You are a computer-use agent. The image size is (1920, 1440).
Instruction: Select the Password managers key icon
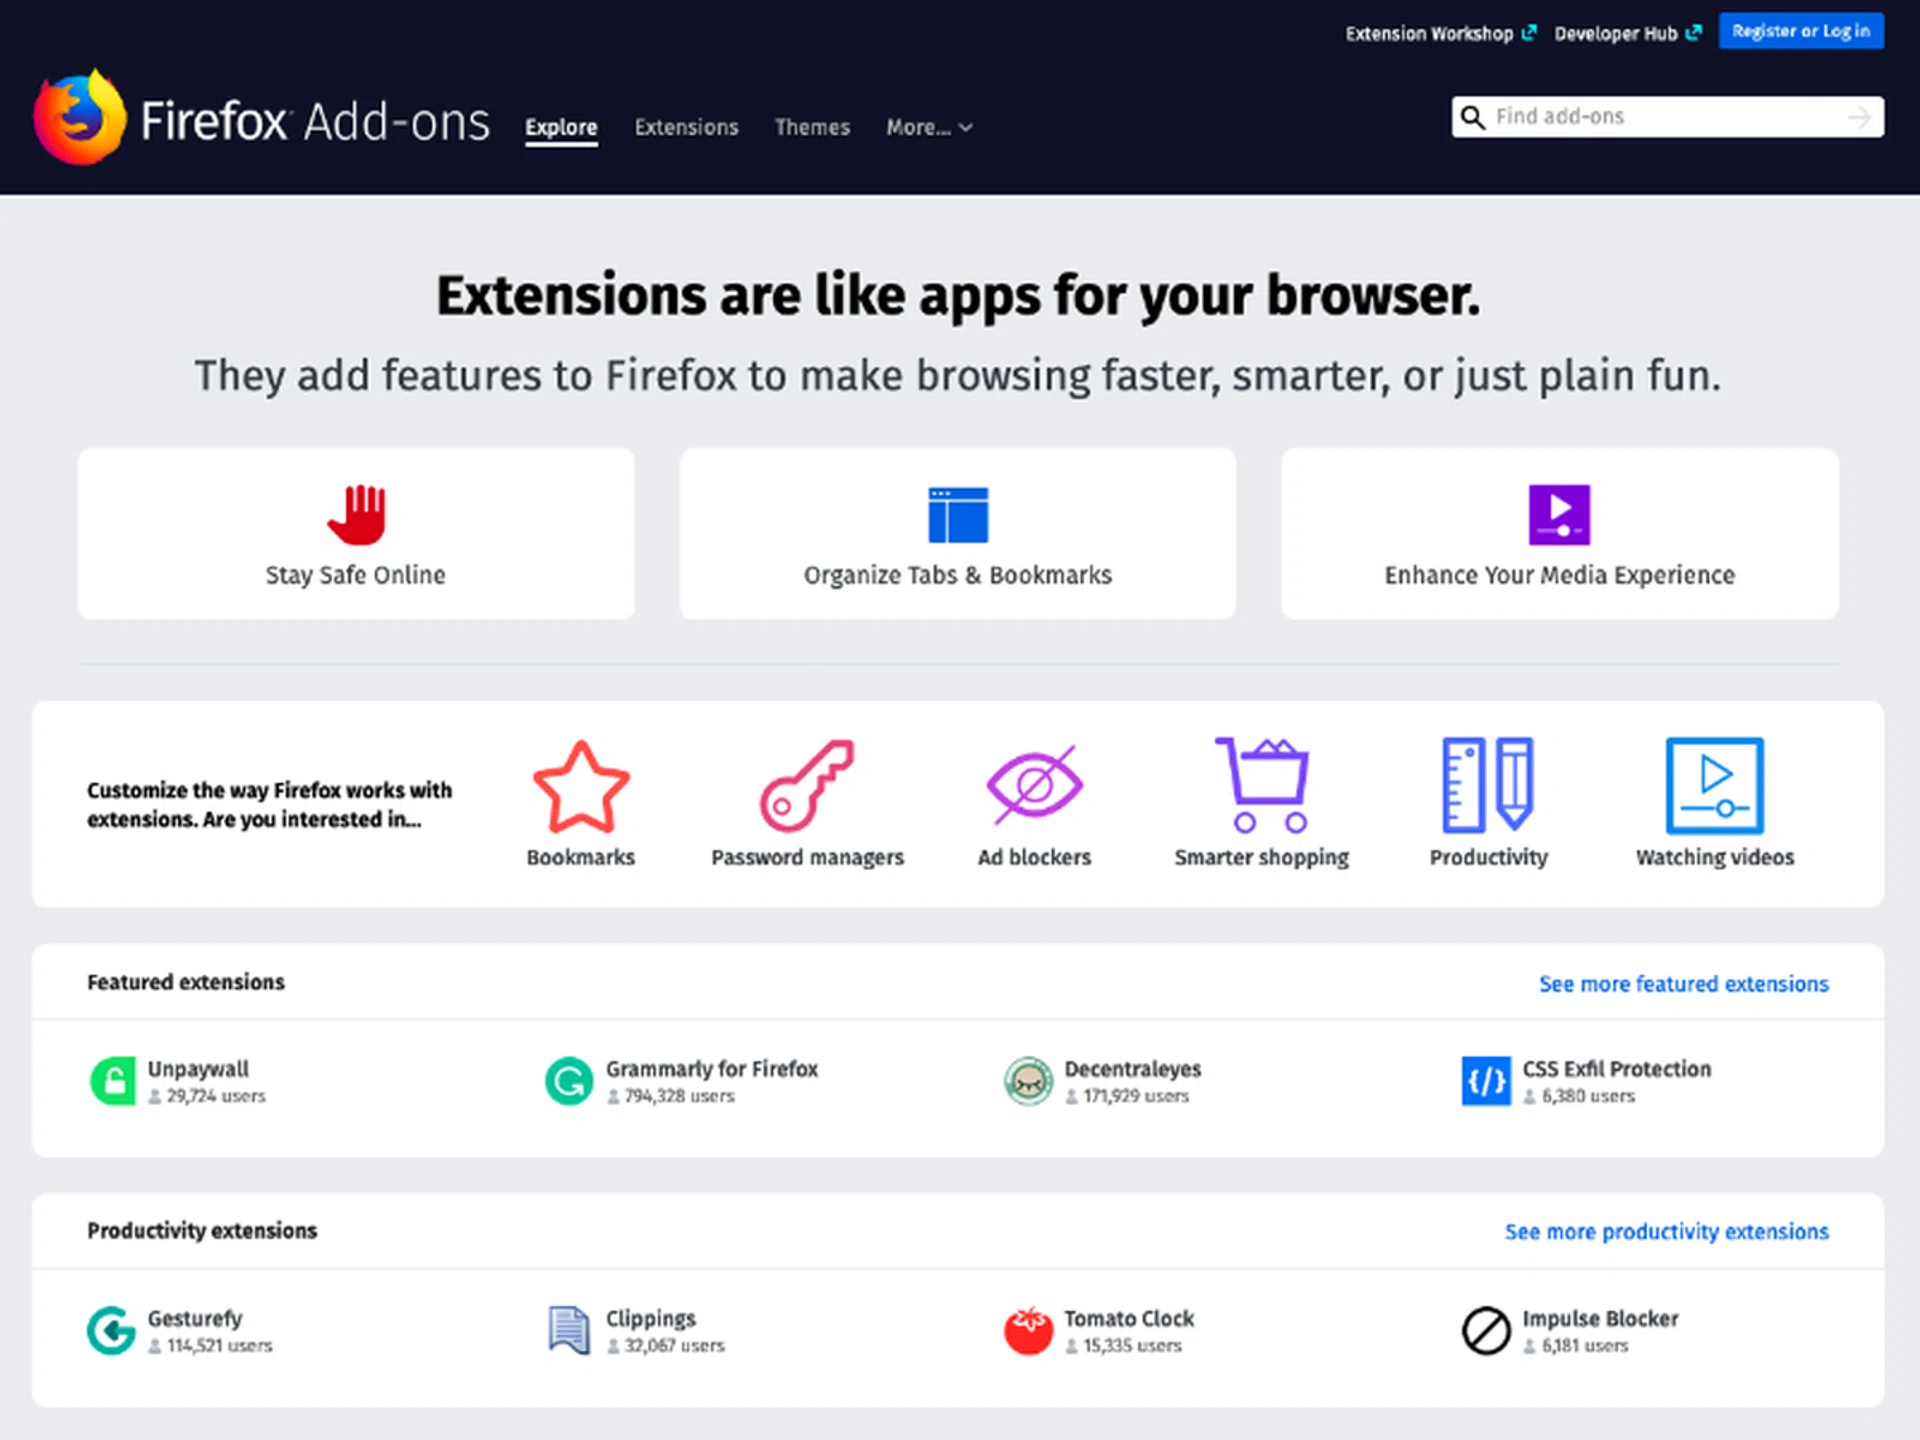[807, 786]
